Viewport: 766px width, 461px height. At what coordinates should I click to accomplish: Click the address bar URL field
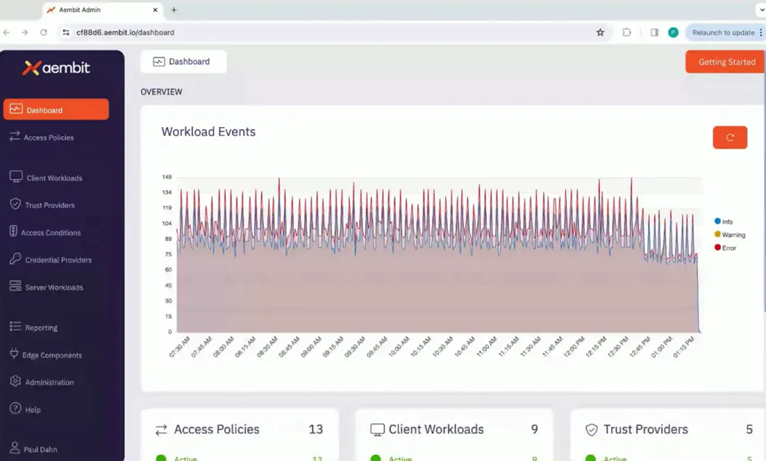[x=332, y=32]
